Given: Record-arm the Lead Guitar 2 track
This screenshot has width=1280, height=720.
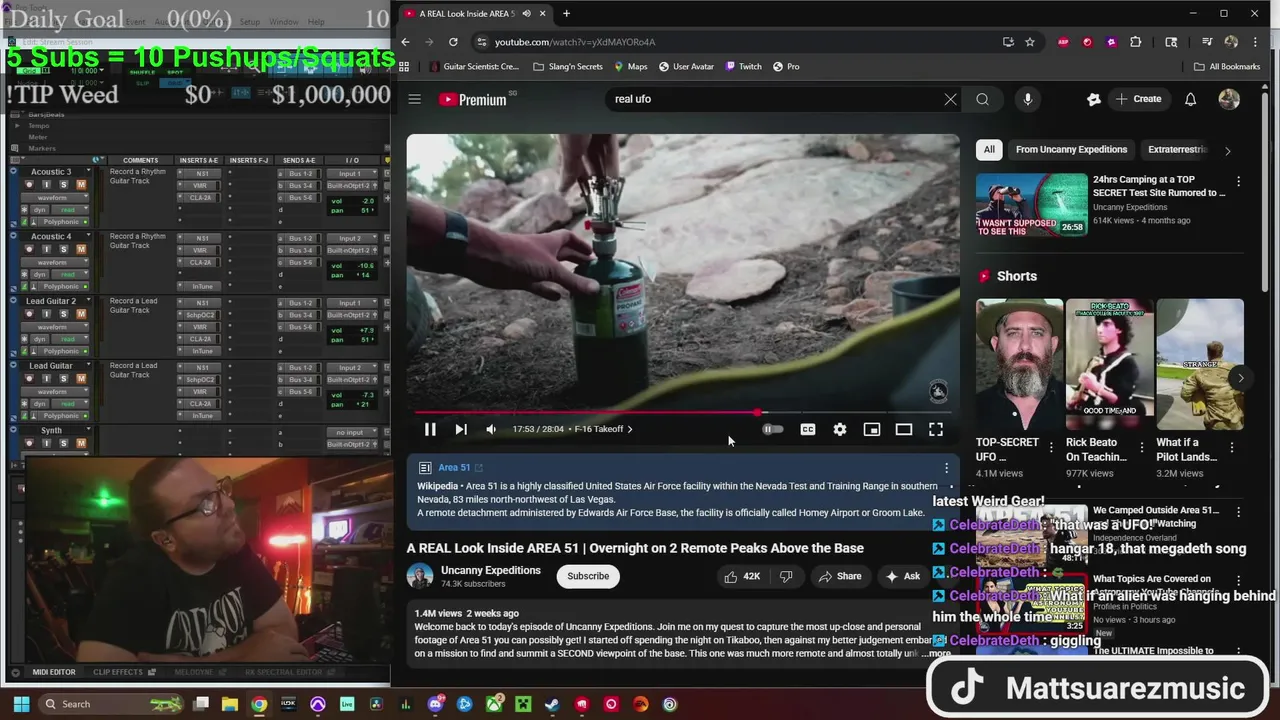Looking at the screenshot, I should tap(31, 313).
